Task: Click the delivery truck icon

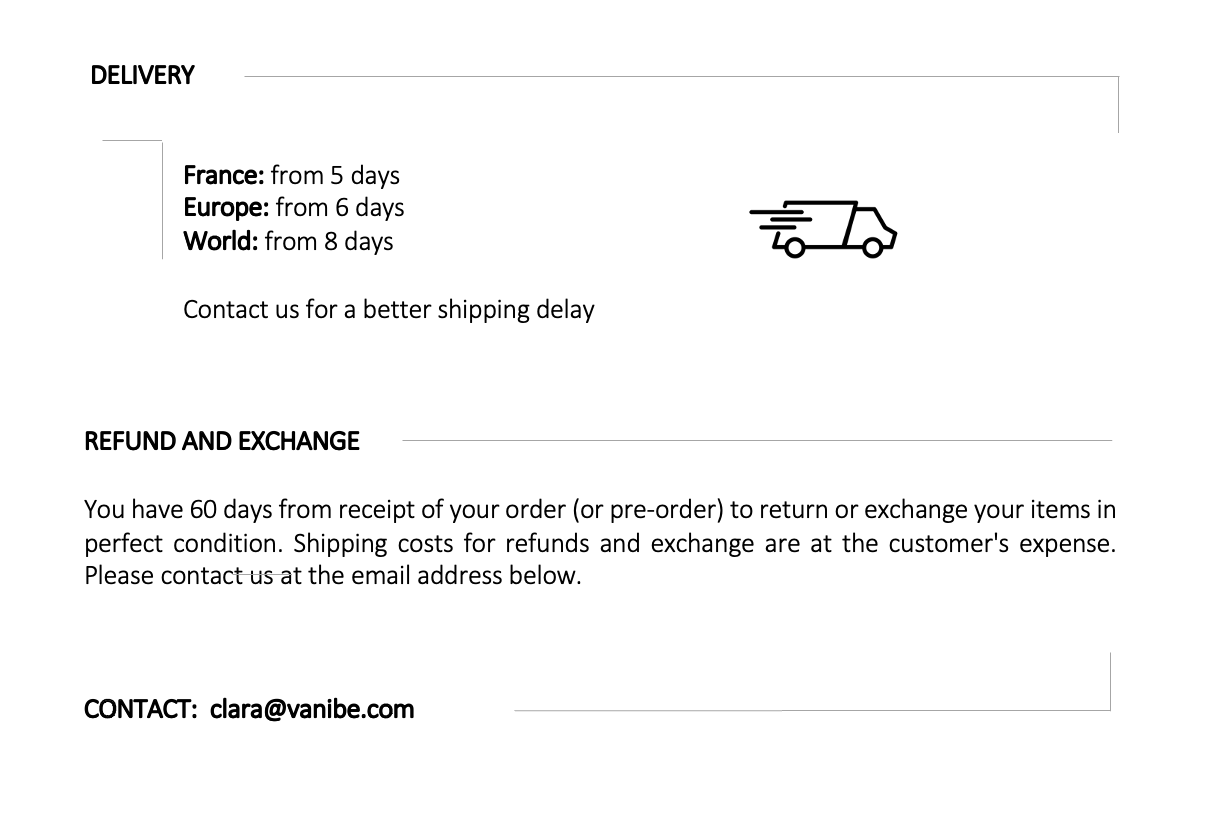Action: 823,228
